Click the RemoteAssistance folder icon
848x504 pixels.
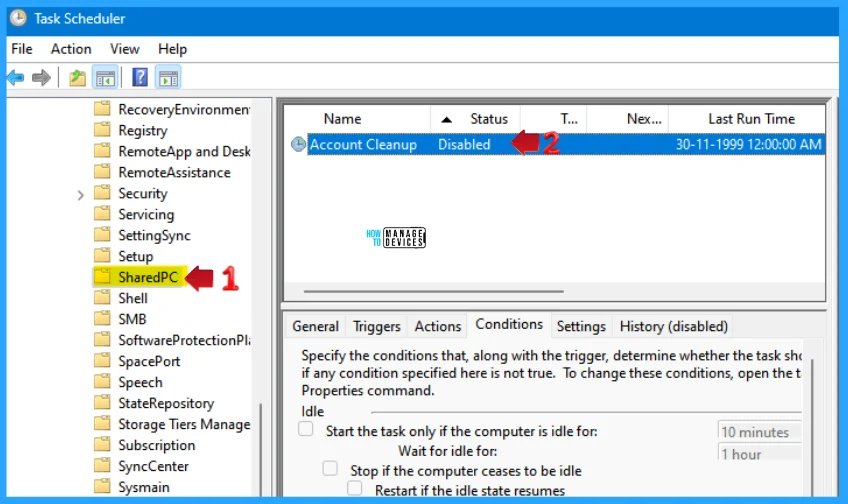coord(102,173)
